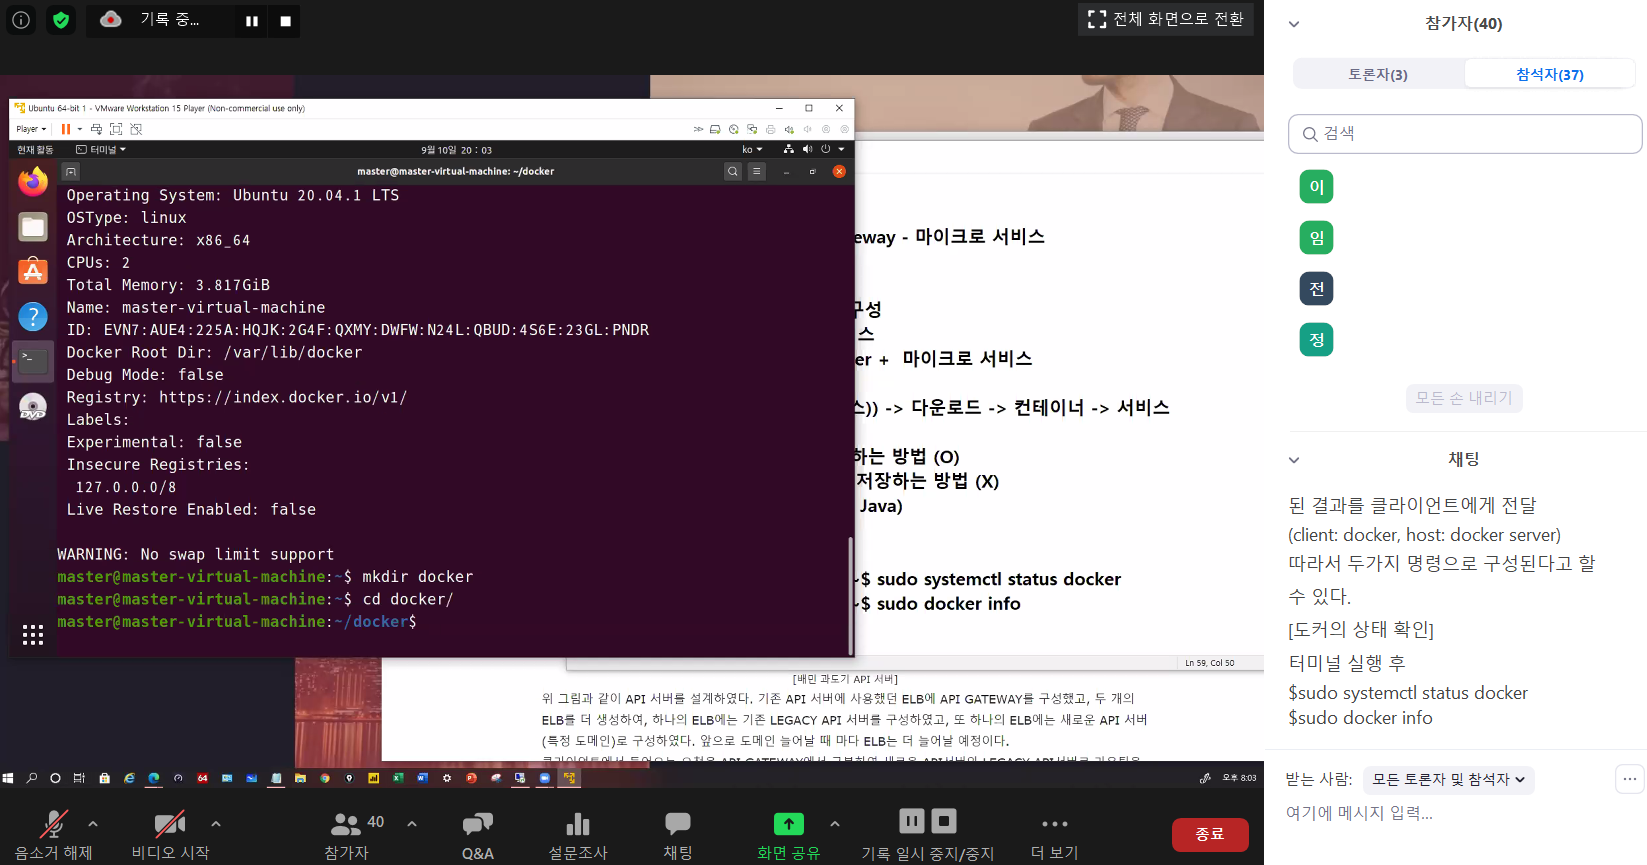Click the red End (종료) button
The height and width of the screenshot is (865, 1647).
1209,834
